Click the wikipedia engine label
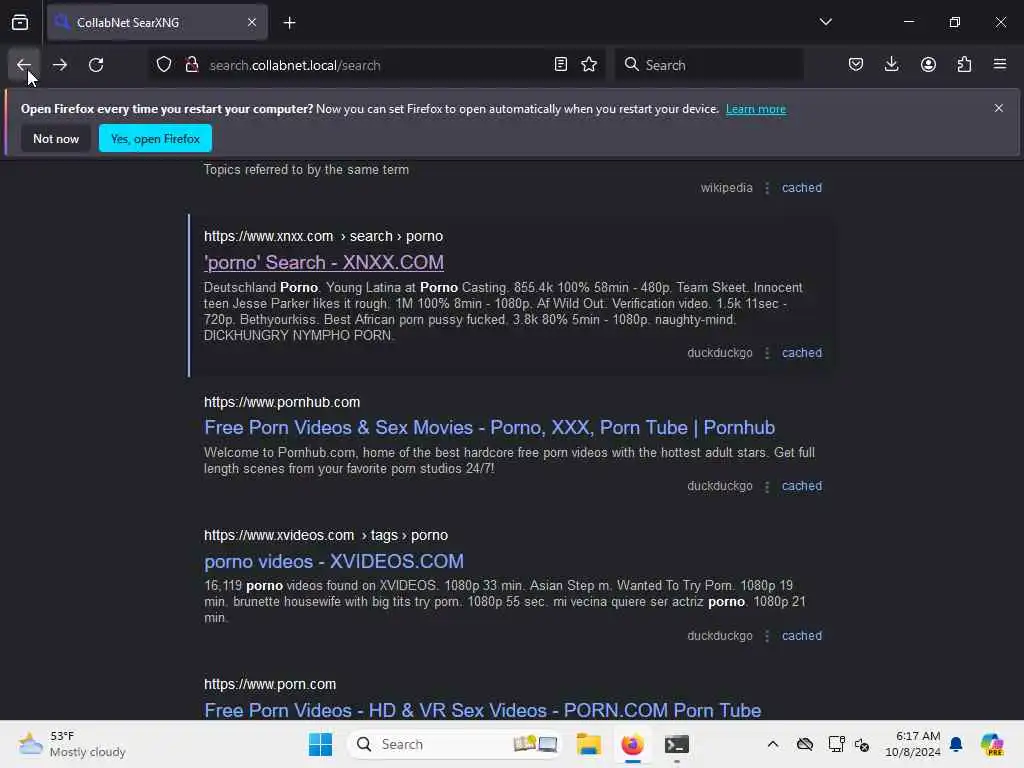 tap(726, 188)
